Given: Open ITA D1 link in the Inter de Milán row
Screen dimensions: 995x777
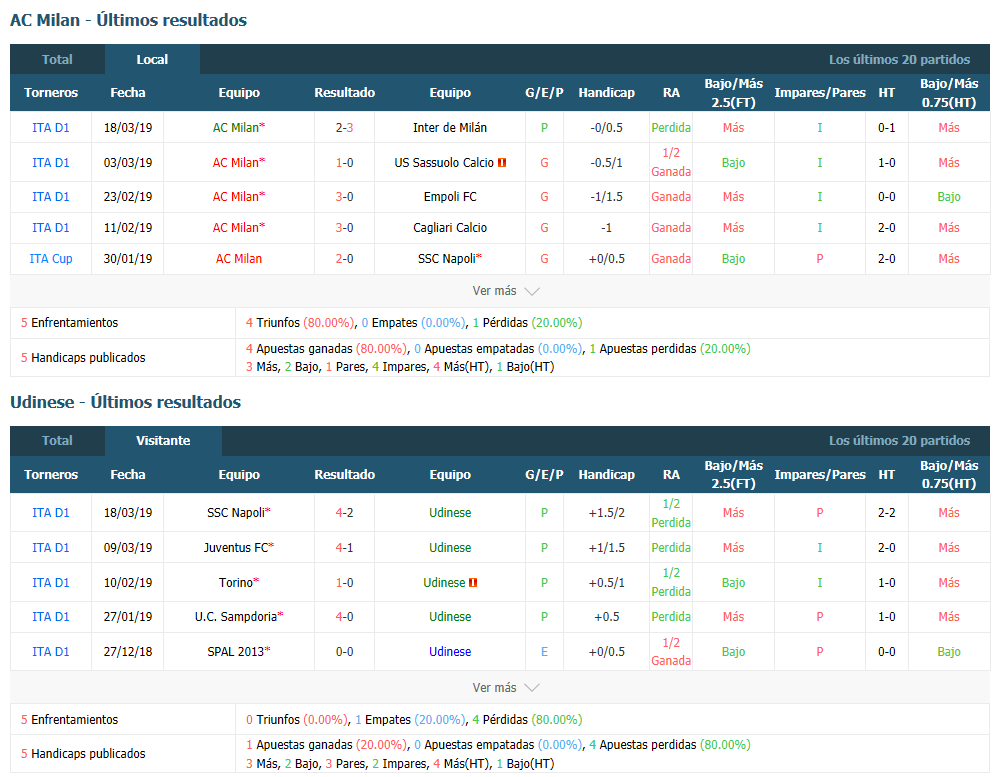Looking at the screenshot, I should coord(51,128).
